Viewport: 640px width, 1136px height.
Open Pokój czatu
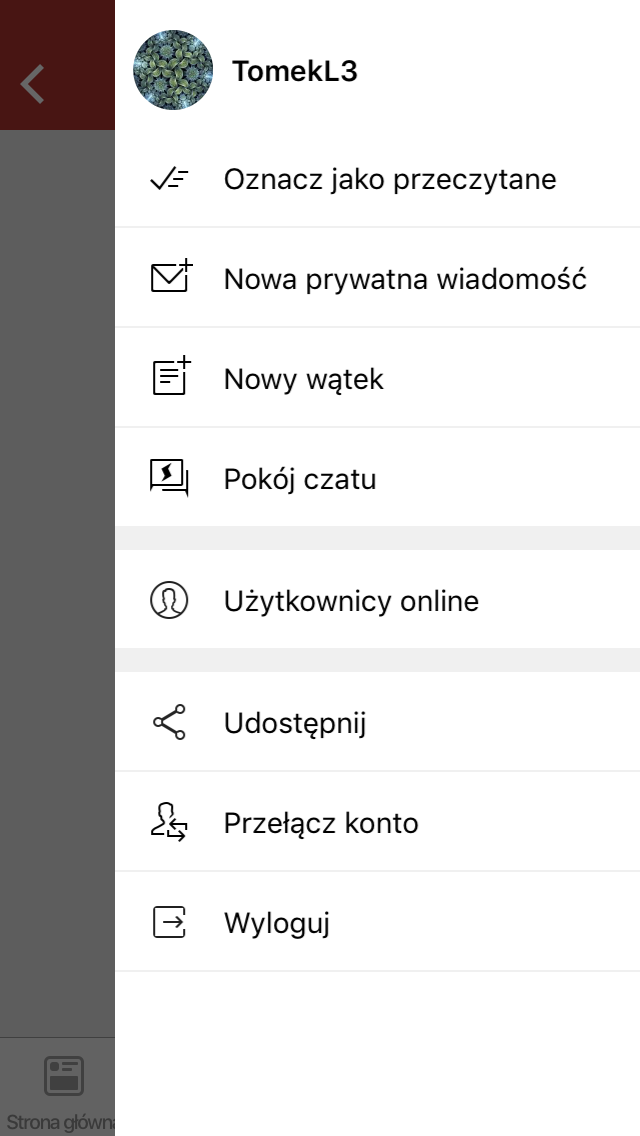click(x=300, y=479)
